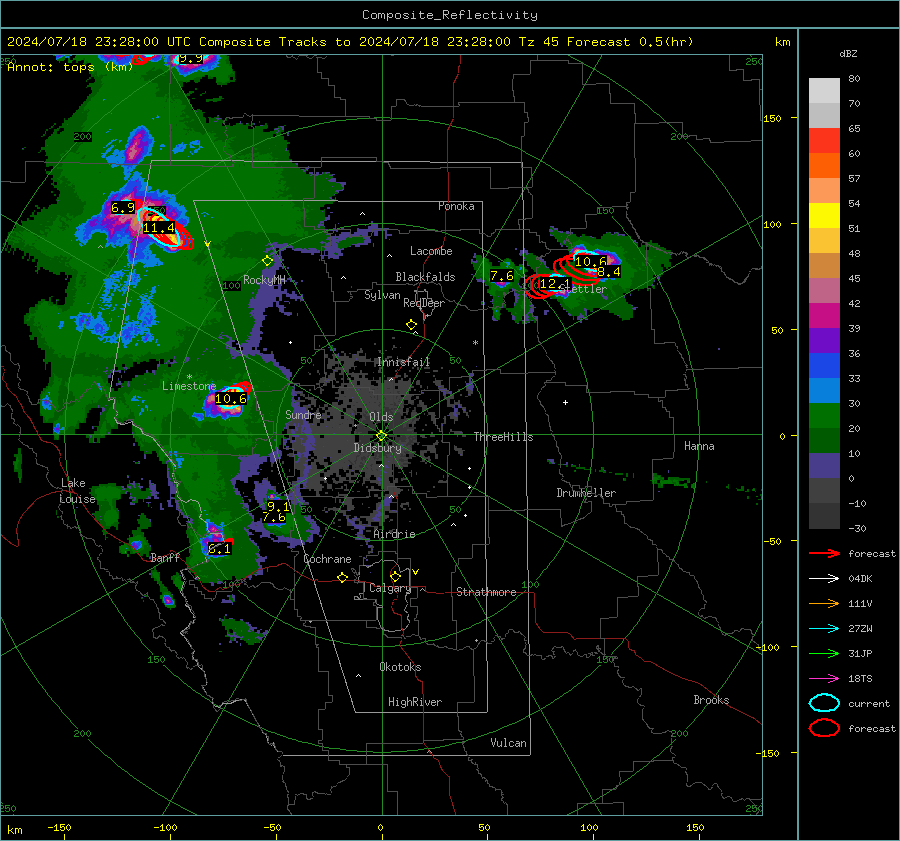Image resolution: width=900 pixels, height=841 pixels.
Task: Click the magenta 18TS arrow icon
Action: [x=824, y=679]
